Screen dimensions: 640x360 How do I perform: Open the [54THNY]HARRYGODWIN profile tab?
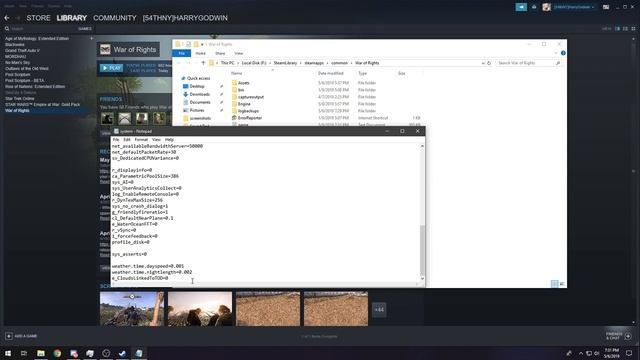[185, 18]
